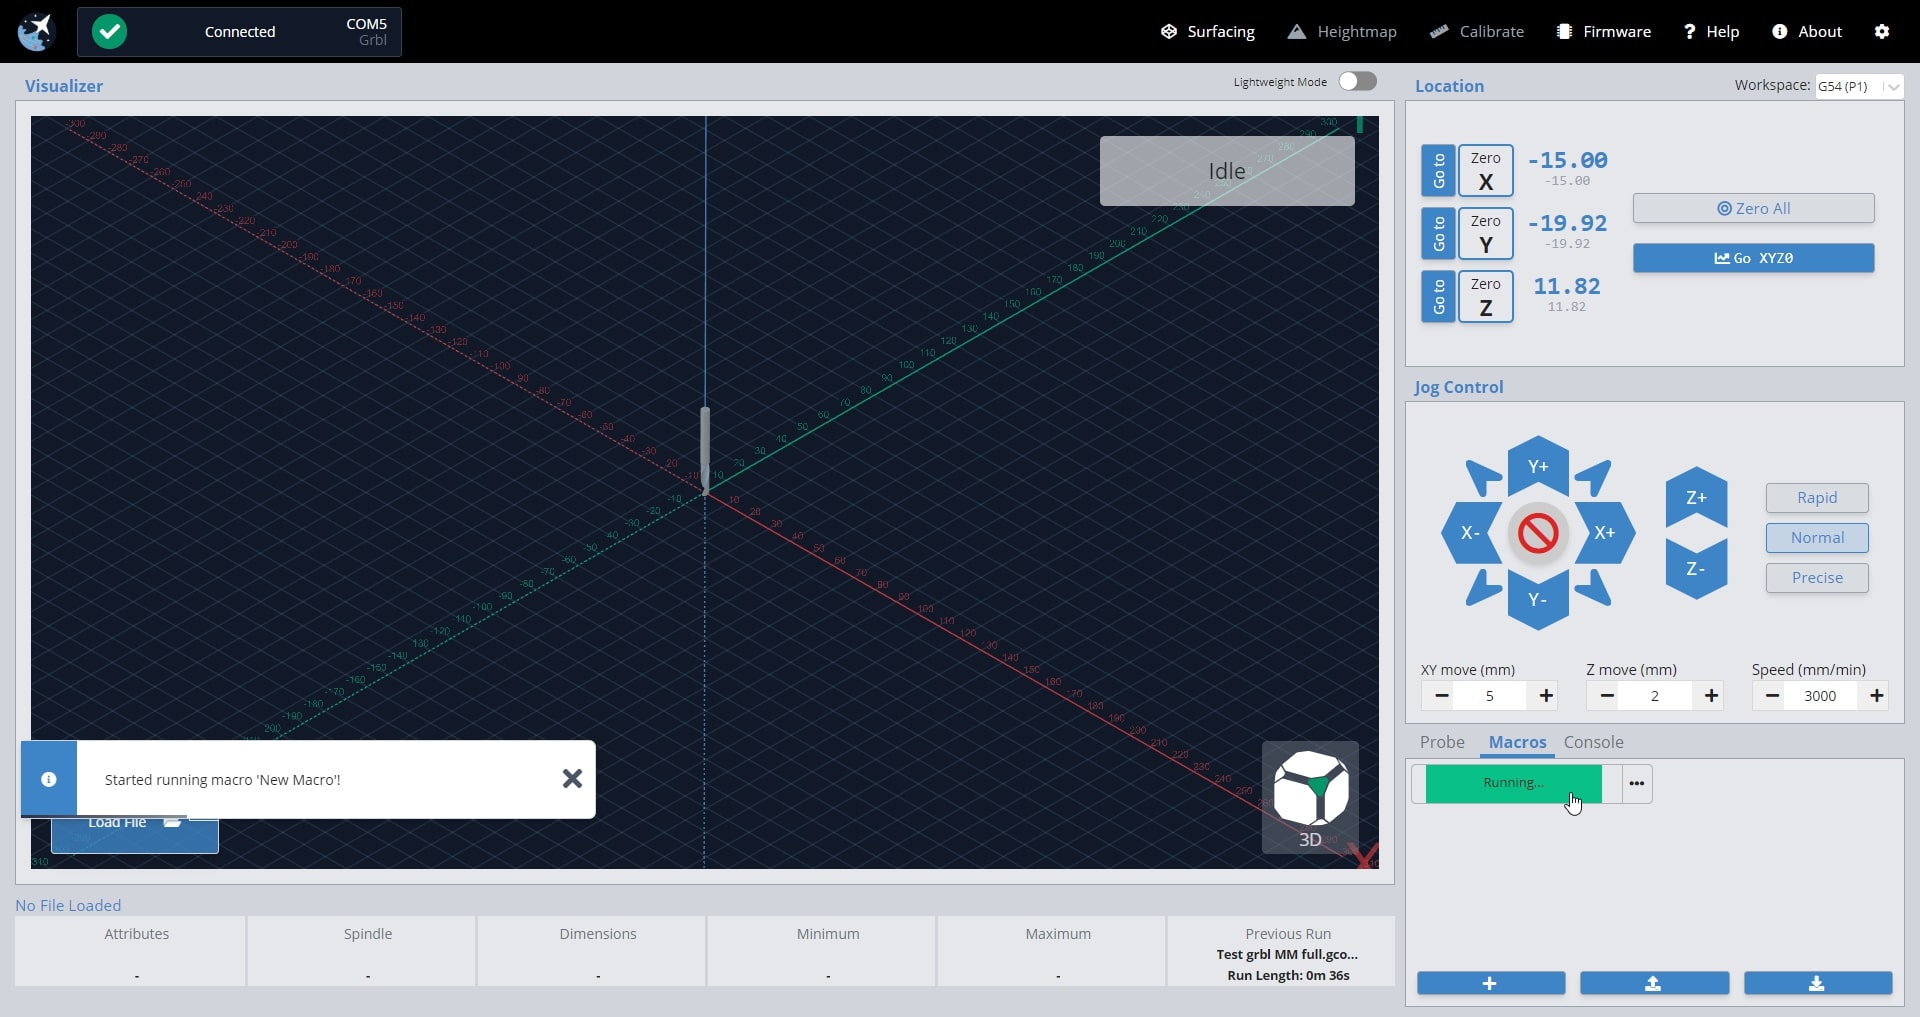Jog in the Y- direction

[1538, 599]
